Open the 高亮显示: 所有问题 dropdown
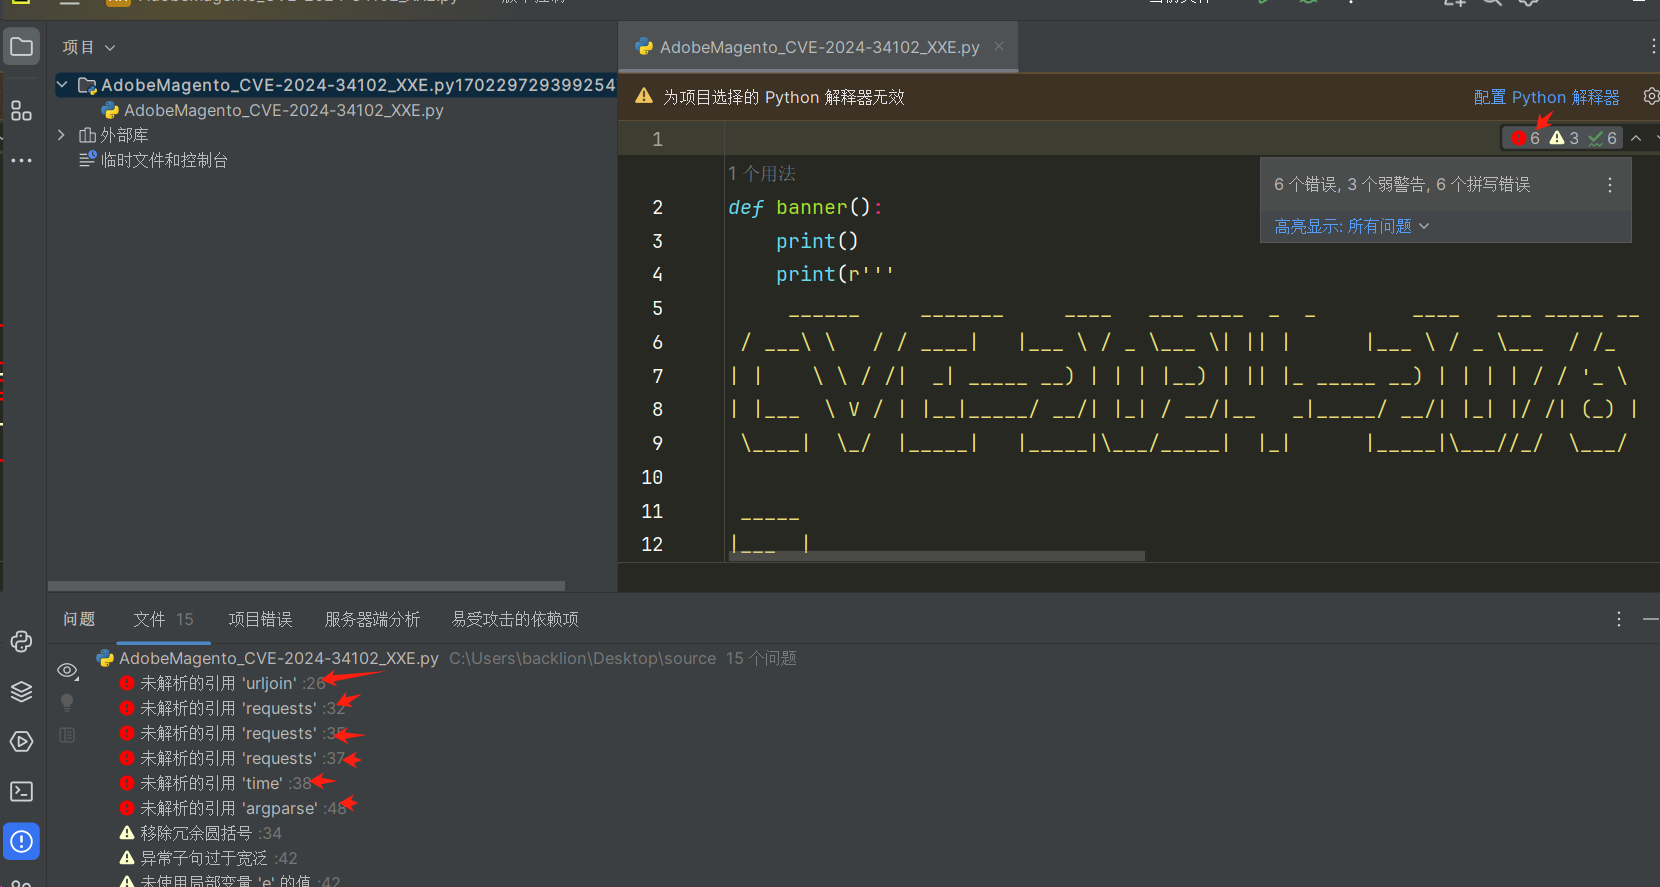The width and height of the screenshot is (1660, 887). (x=1351, y=226)
